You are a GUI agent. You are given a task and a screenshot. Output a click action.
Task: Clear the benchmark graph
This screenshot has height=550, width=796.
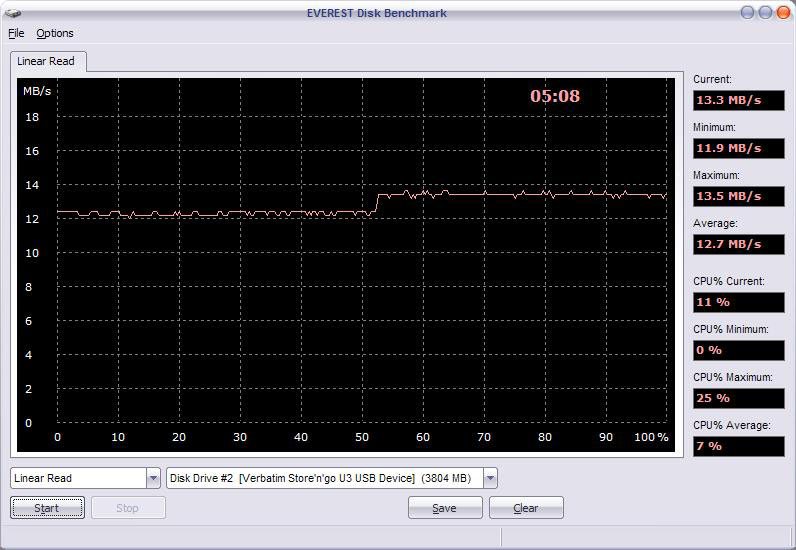526,508
